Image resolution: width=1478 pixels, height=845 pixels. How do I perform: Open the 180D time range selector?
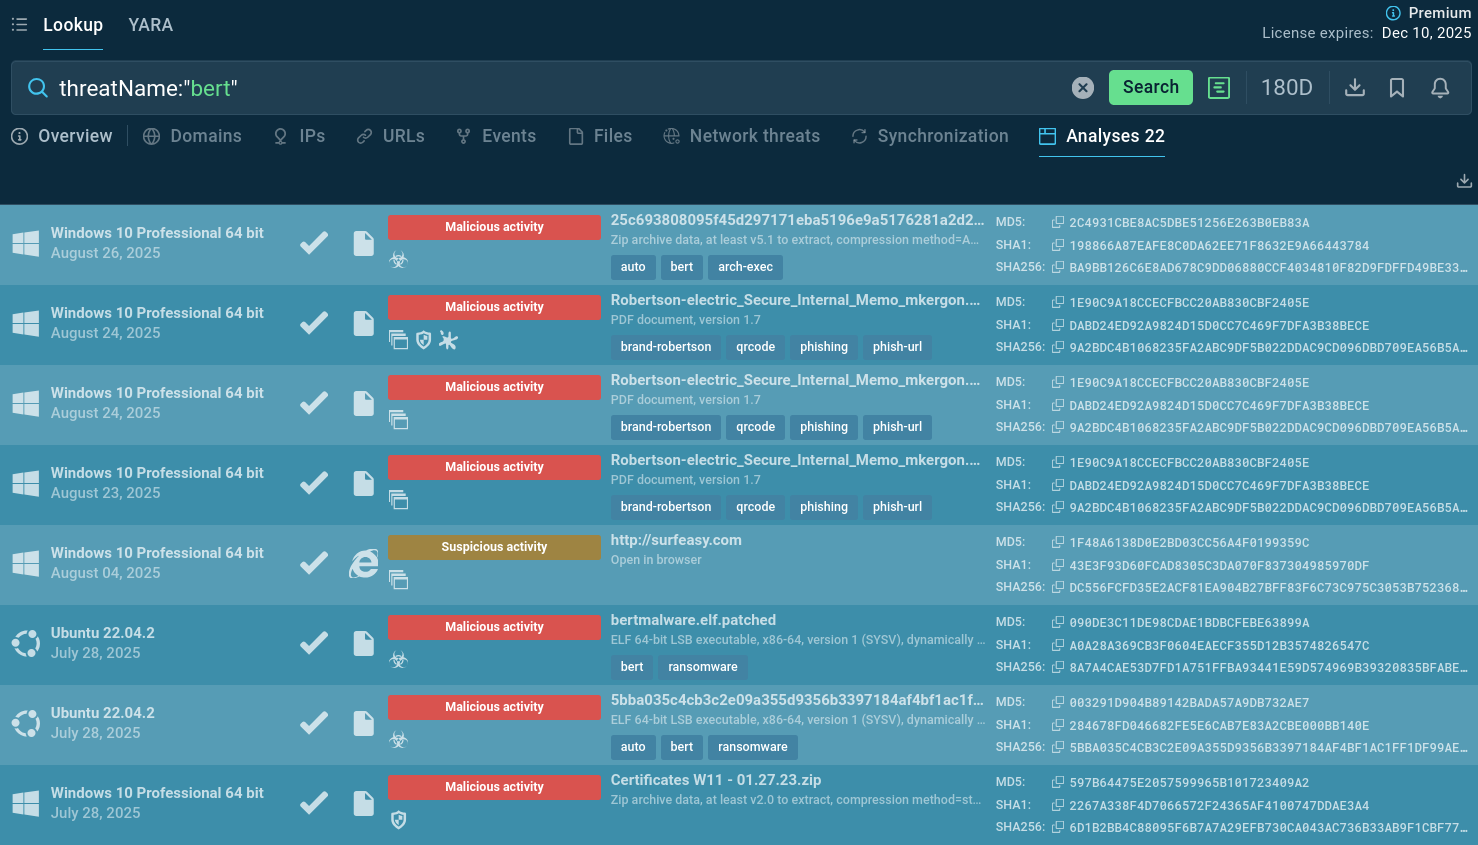click(x=1287, y=88)
